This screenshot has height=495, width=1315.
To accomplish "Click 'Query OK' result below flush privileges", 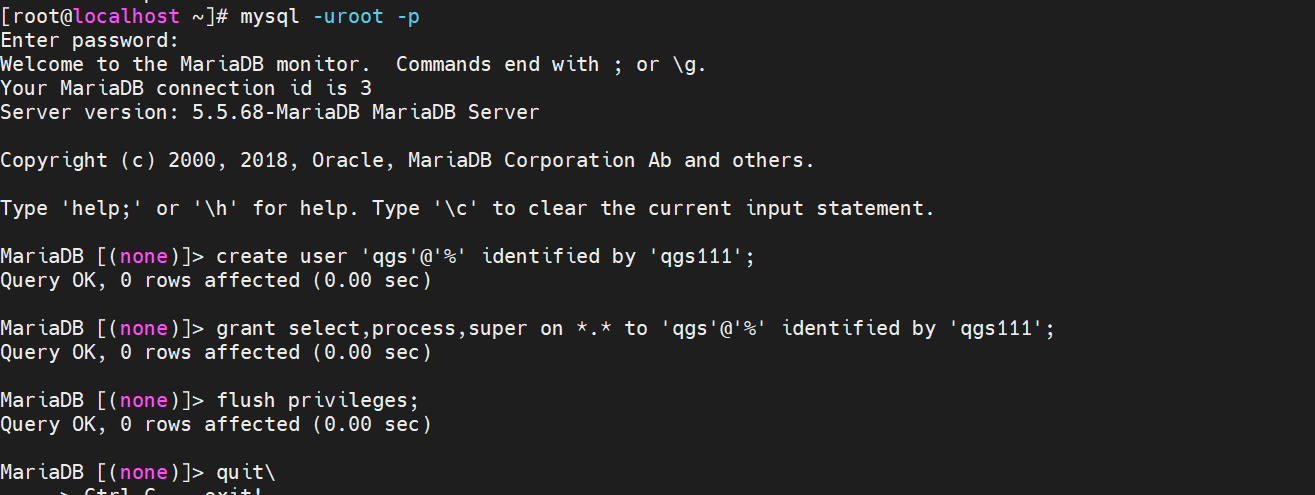I will click(x=215, y=424).
